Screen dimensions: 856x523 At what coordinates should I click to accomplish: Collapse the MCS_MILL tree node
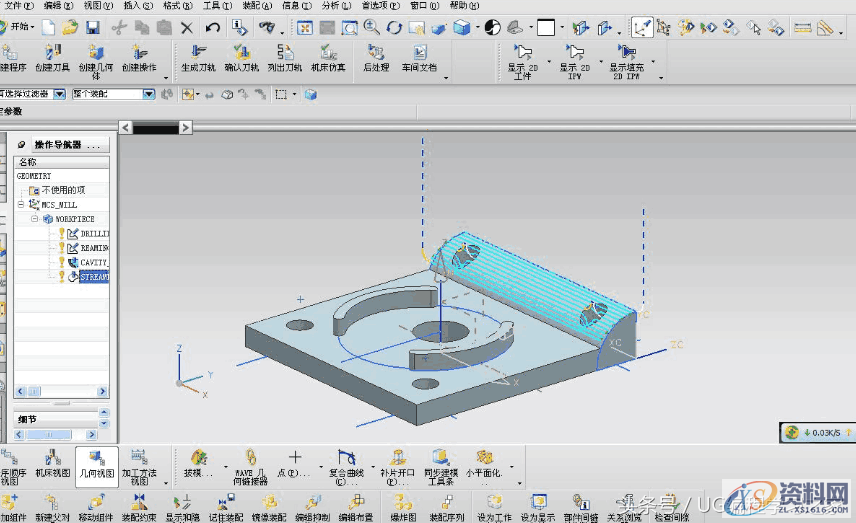(22, 204)
